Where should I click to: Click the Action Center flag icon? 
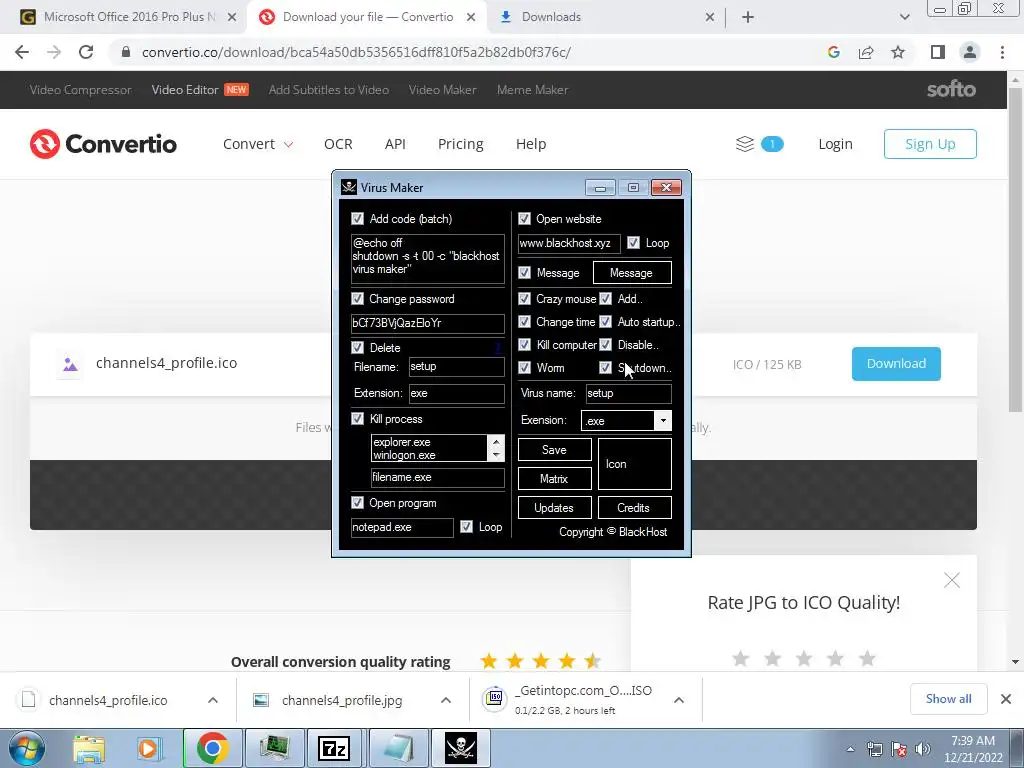point(899,749)
